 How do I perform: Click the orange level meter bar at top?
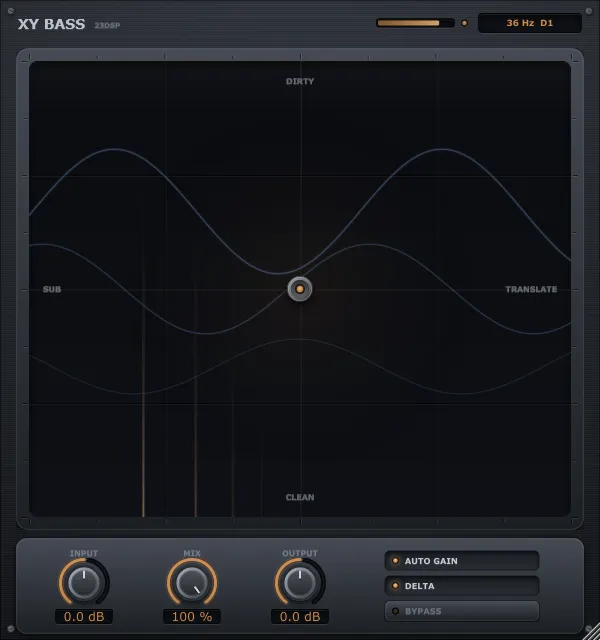point(415,23)
